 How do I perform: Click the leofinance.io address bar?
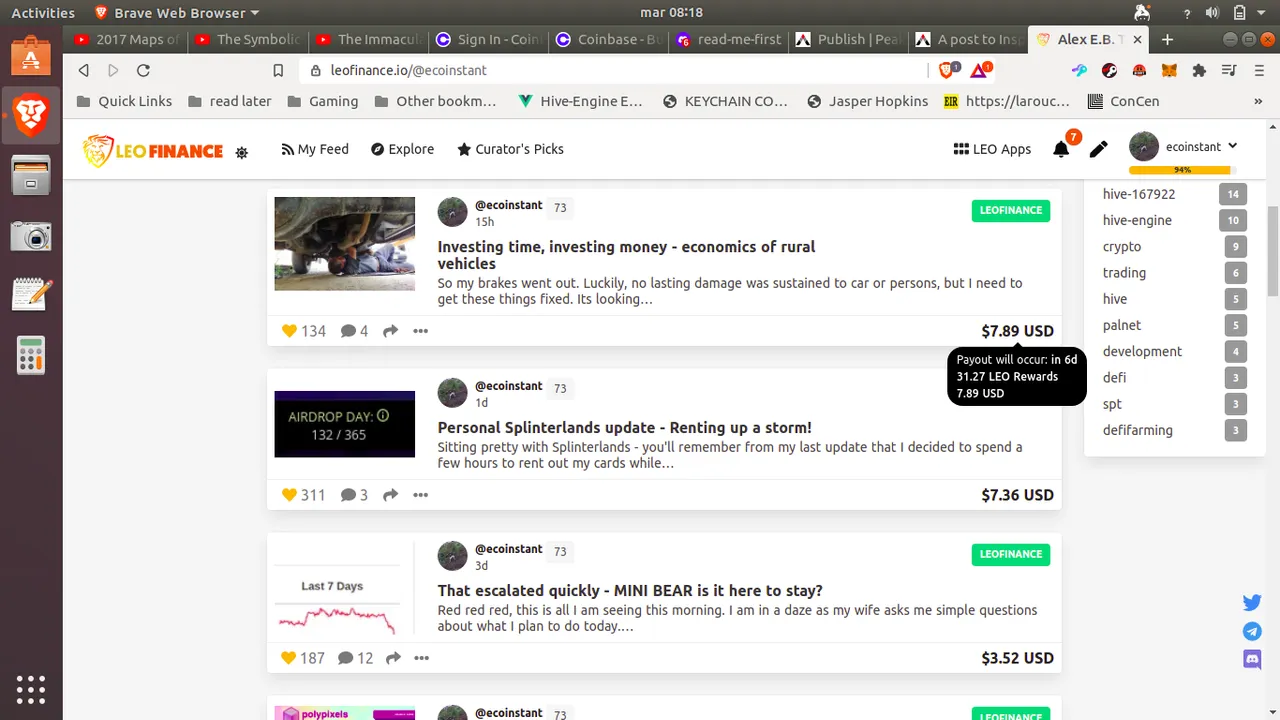click(614, 70)
